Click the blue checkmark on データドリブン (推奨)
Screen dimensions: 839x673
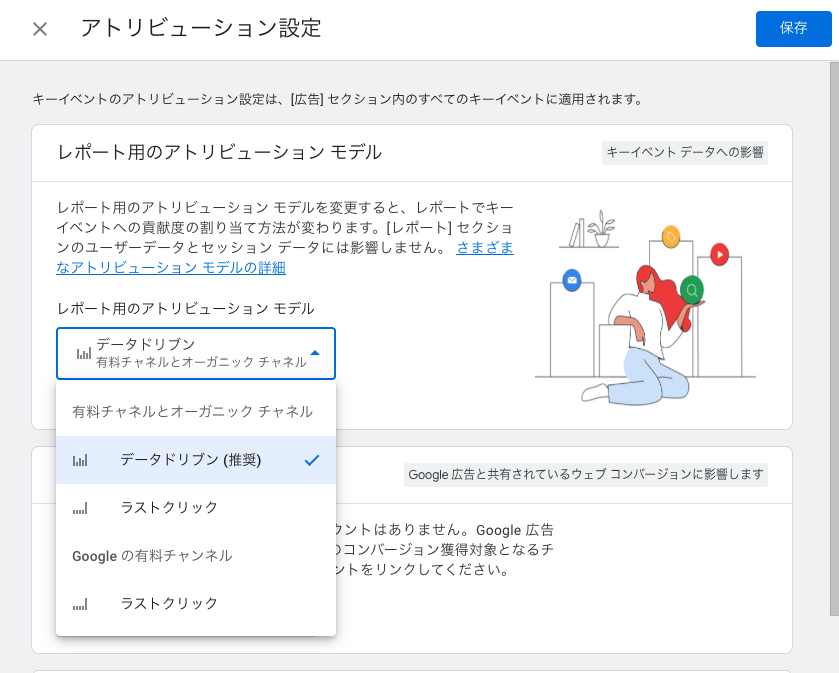312,460
